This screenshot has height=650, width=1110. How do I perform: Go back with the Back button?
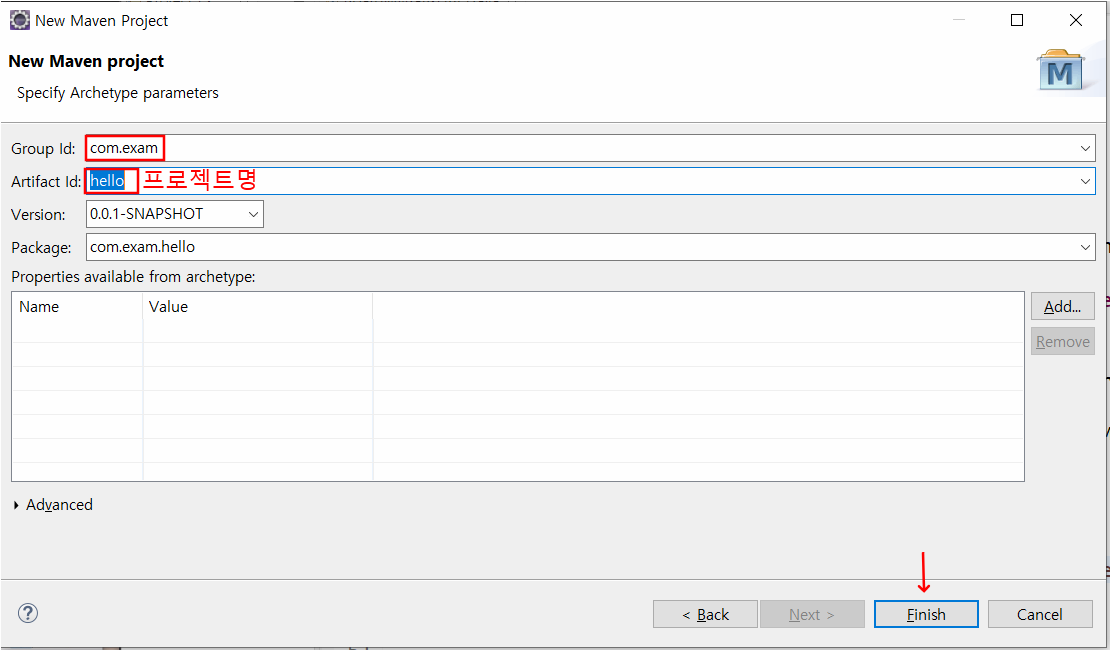coord(705,614)
